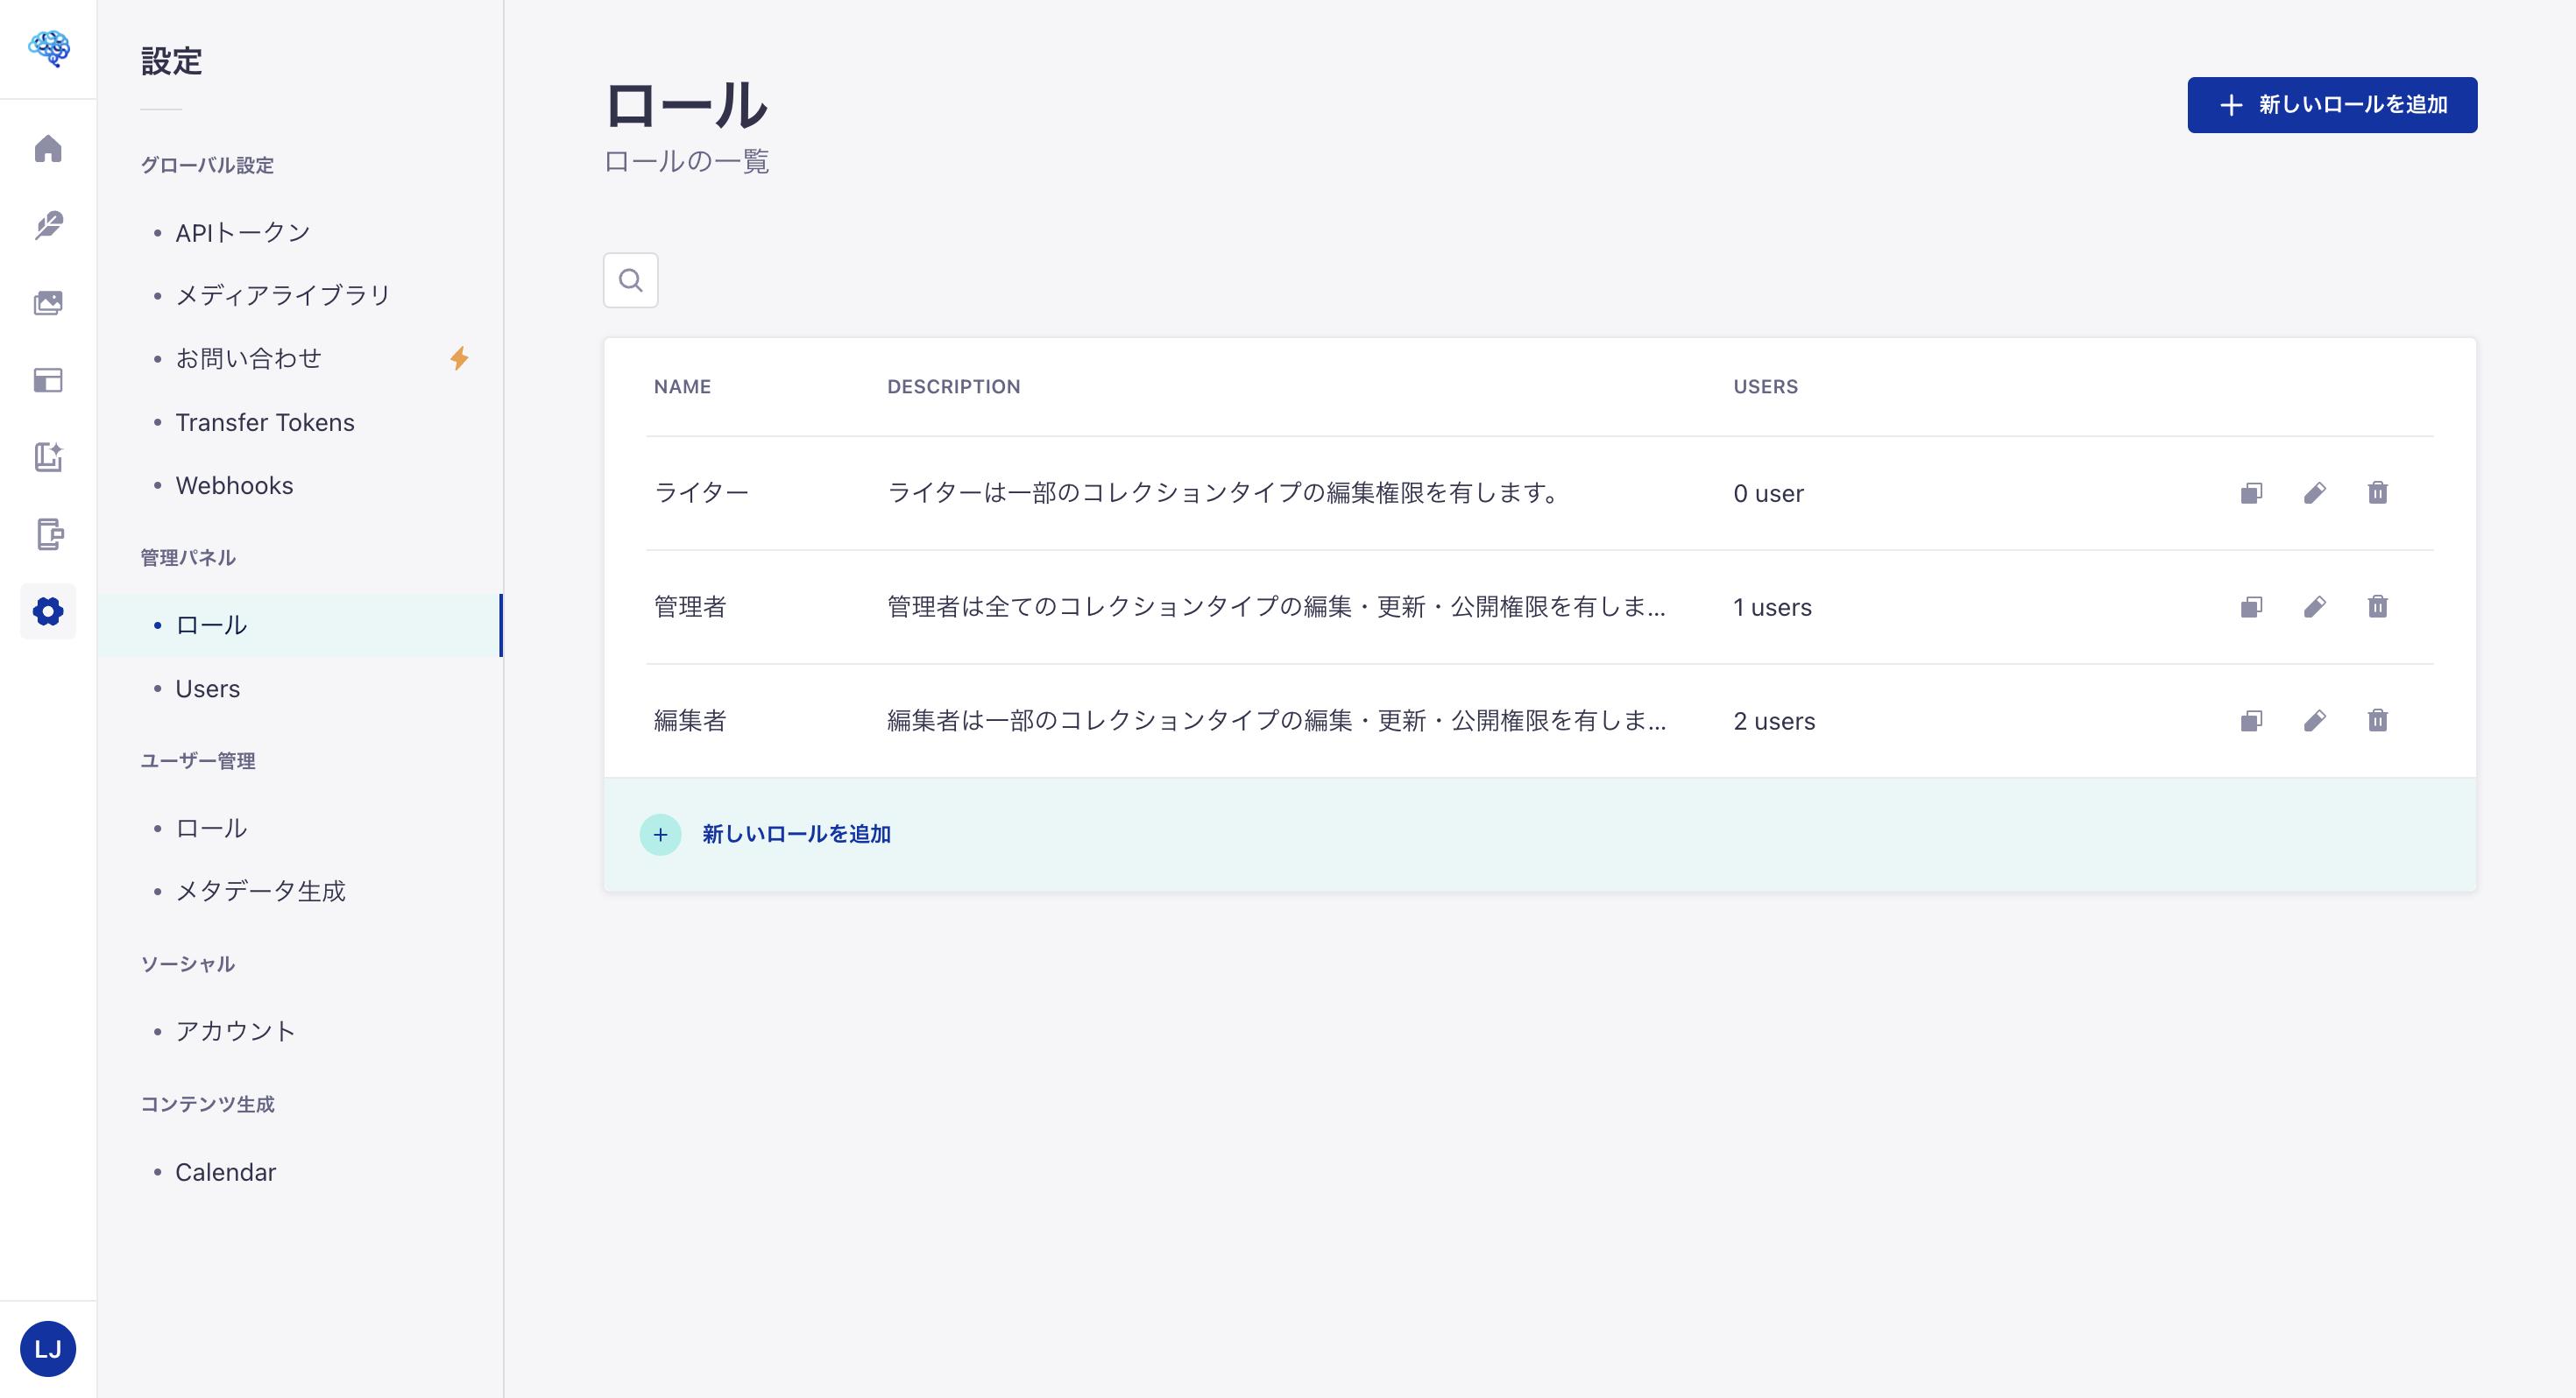Open the Media Library icon in sidebar
Image resolution: width=2576 pixels, height=1398 pixels.
pyautogui.click(x=48, y=303)
